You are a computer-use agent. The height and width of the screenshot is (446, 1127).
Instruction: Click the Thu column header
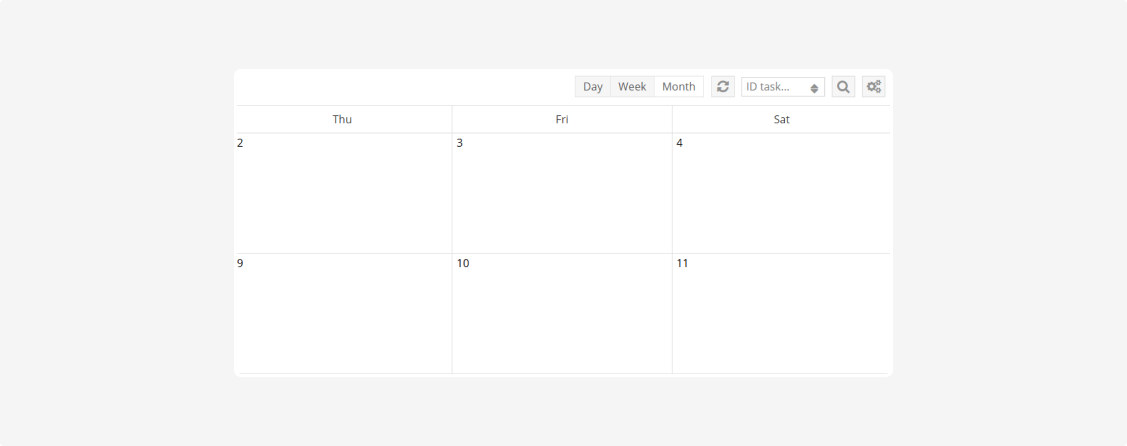point(342,119)
